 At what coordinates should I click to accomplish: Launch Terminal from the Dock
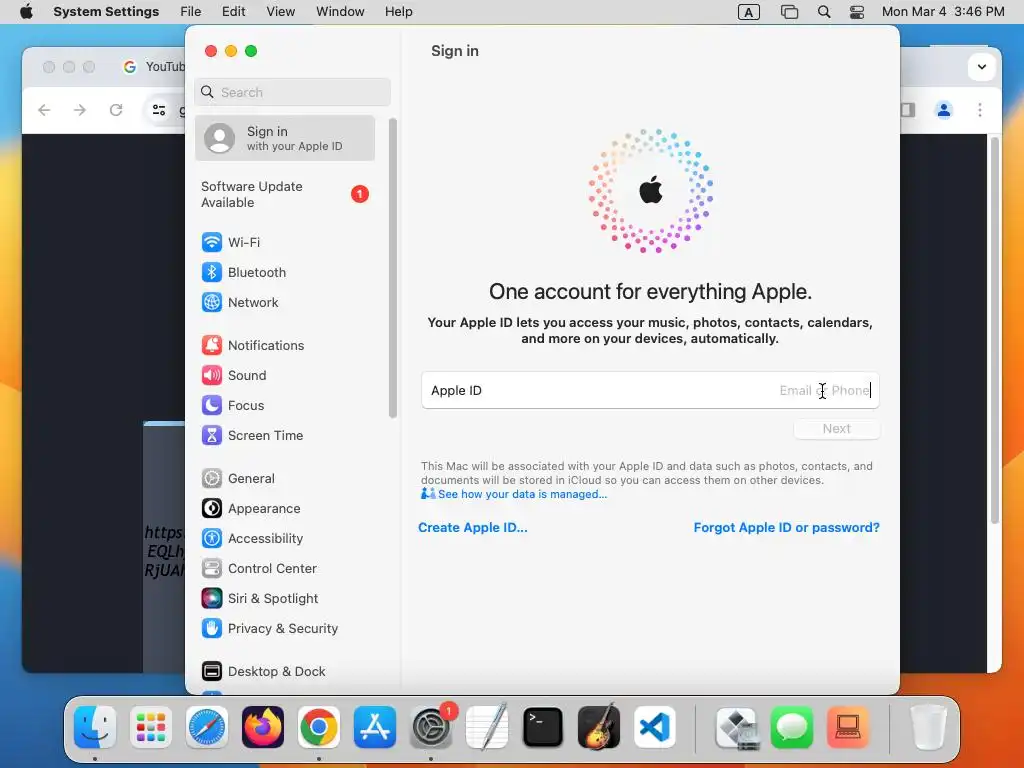[x=543, y=727]
